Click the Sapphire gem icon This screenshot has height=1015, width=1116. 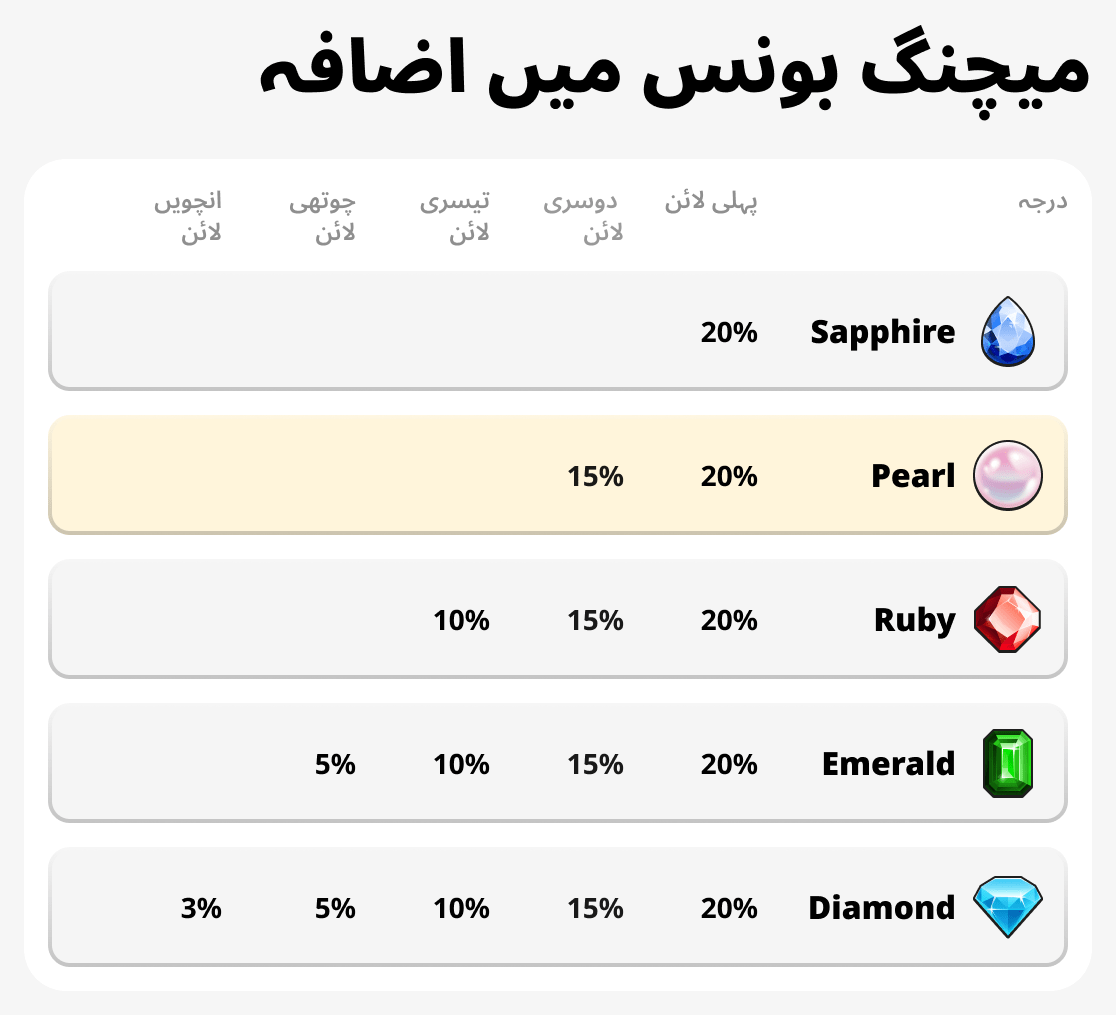1008,331
